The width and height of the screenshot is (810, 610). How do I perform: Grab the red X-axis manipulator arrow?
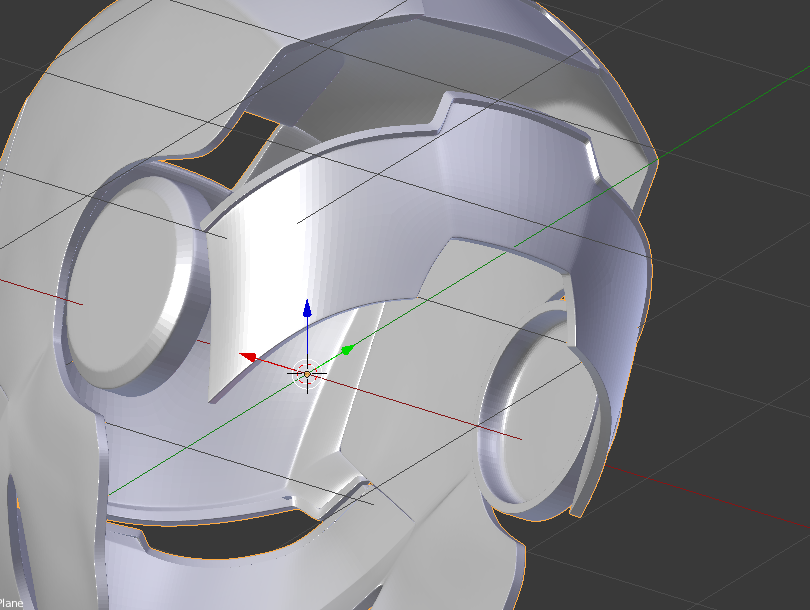248,357
